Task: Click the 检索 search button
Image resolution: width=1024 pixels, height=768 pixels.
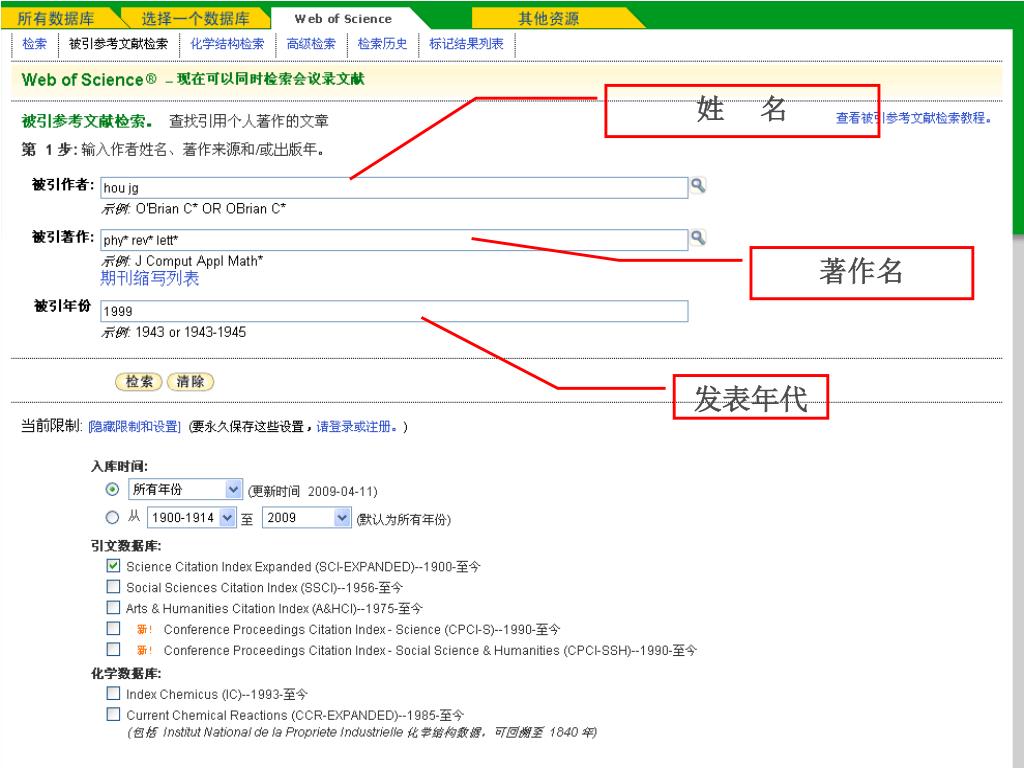Action: [x=138, y=381]
